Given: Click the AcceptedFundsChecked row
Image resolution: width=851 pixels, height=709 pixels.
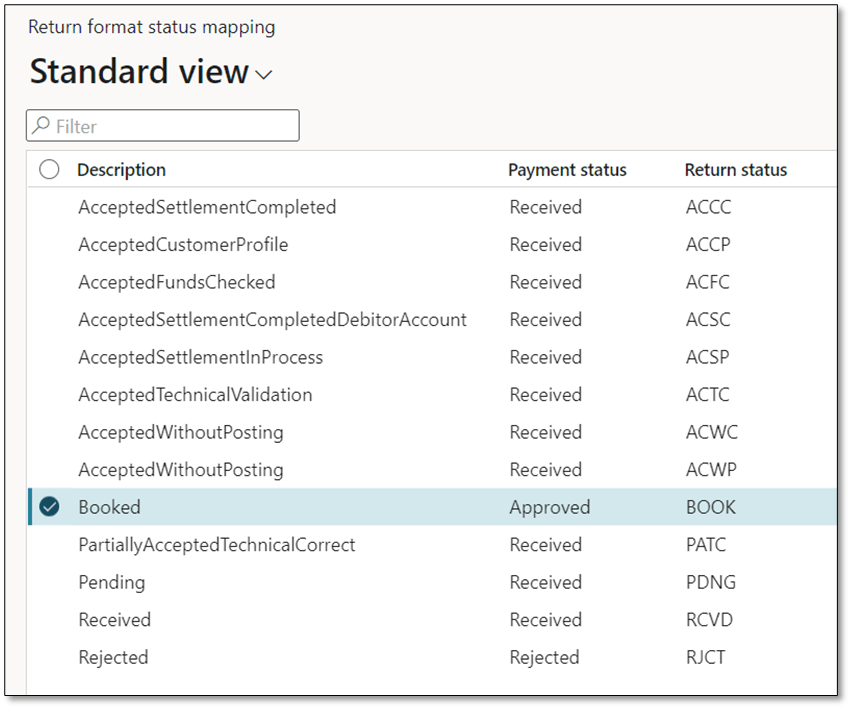Looking at the screenshot, I should [x=176, y=283].
